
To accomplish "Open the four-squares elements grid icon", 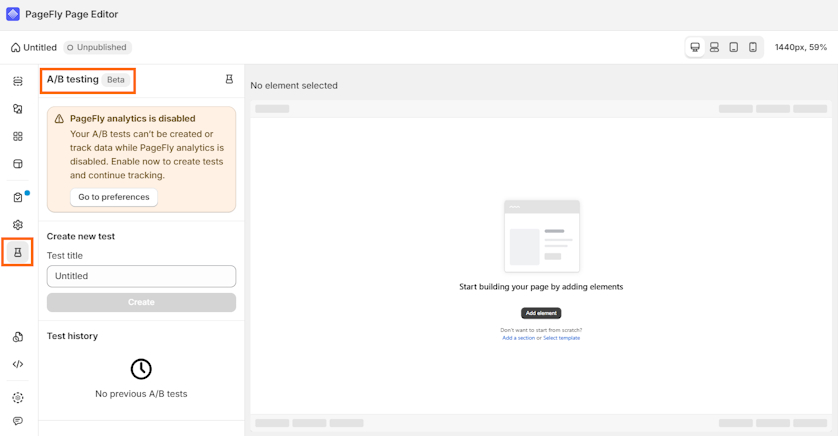I will tap(18, 137).
